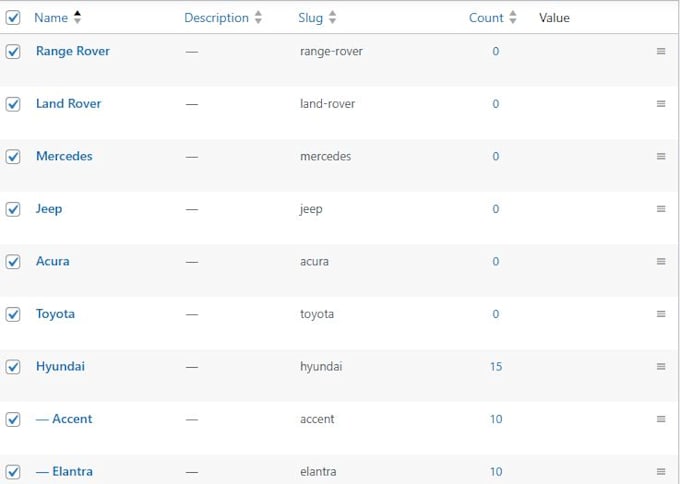
Task: Sort the table by Description column
Action: [216, 18]
